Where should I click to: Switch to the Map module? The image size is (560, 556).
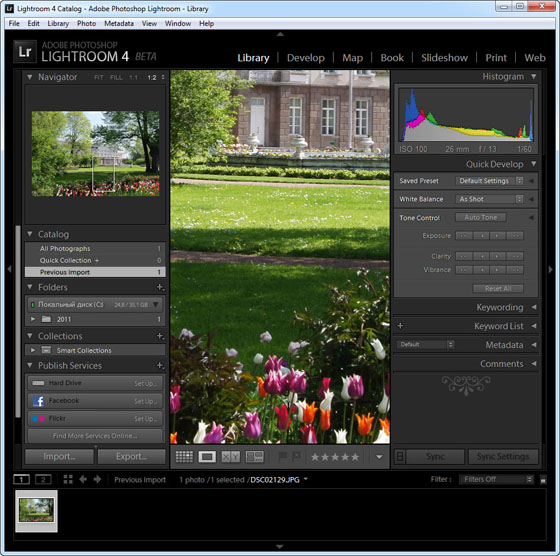[x=352, y=58]
